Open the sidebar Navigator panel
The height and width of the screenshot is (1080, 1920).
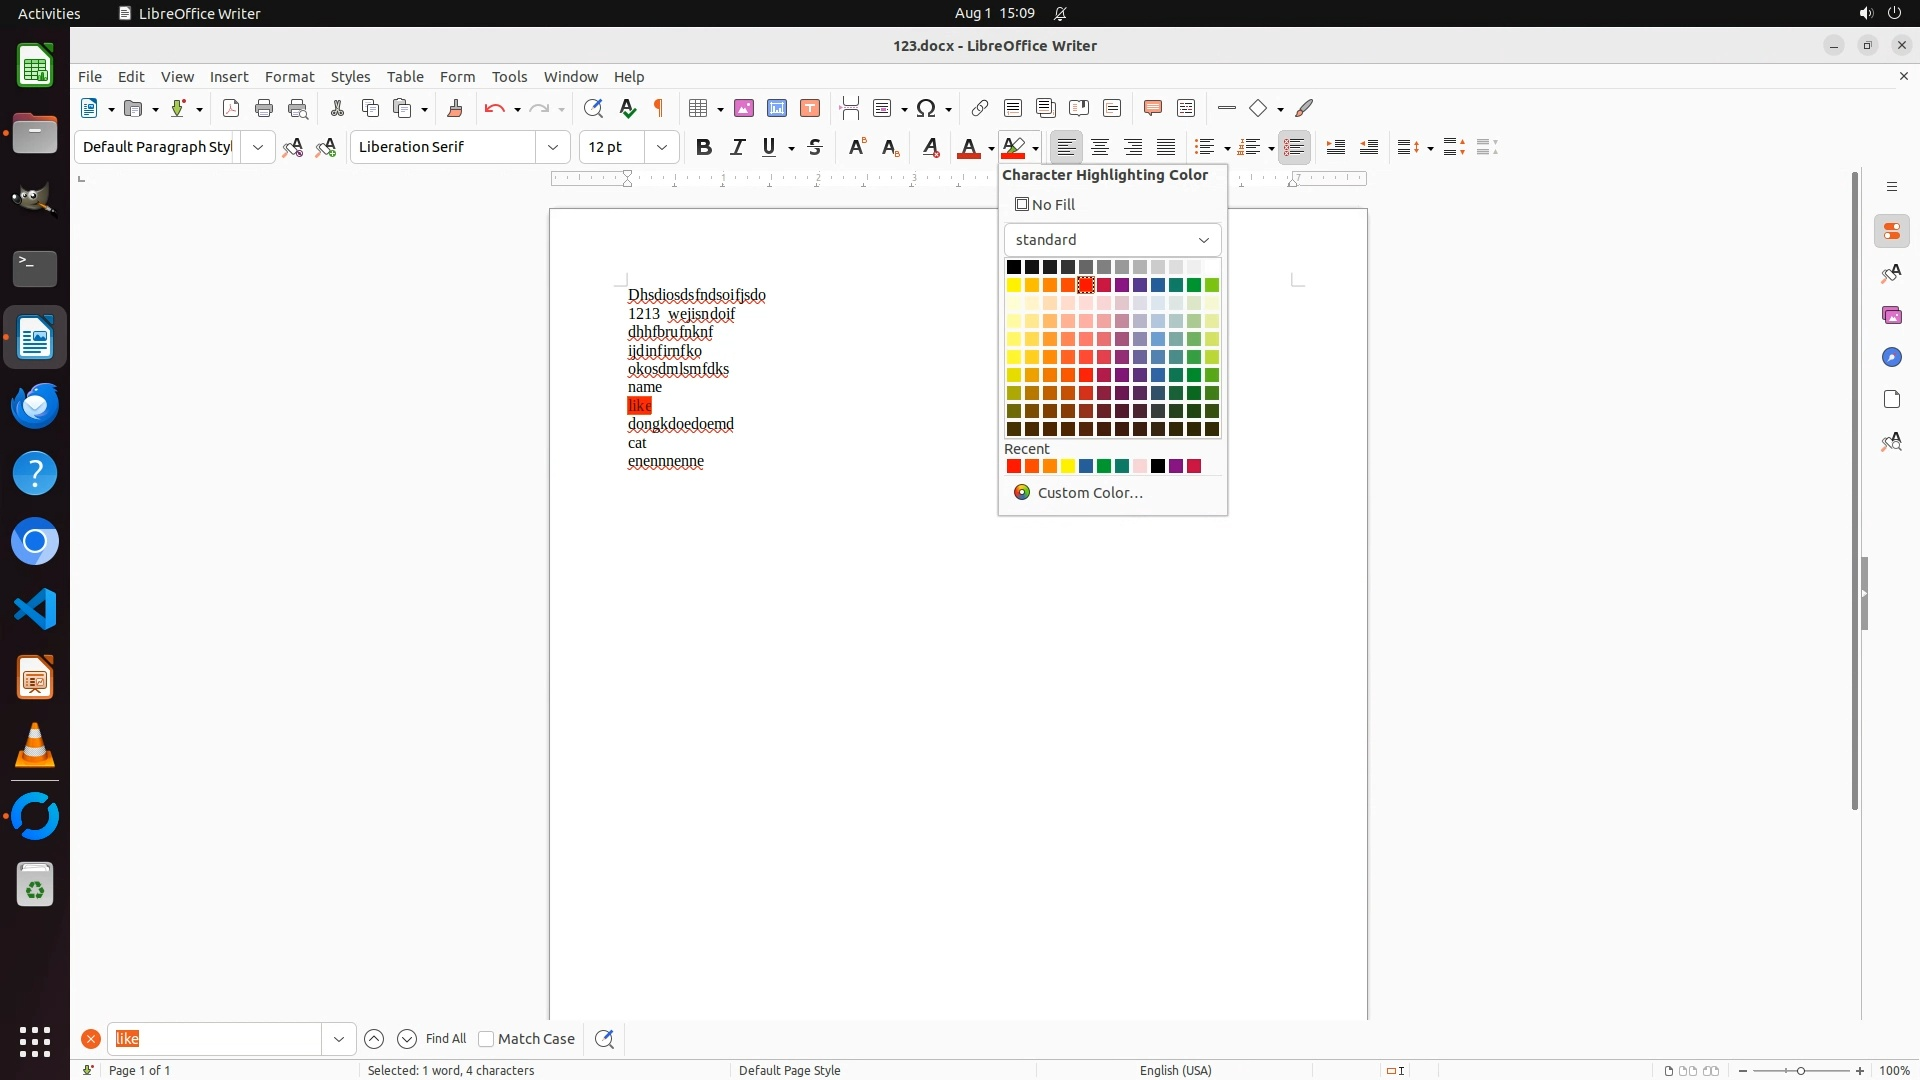click(x=1891, y=357)
